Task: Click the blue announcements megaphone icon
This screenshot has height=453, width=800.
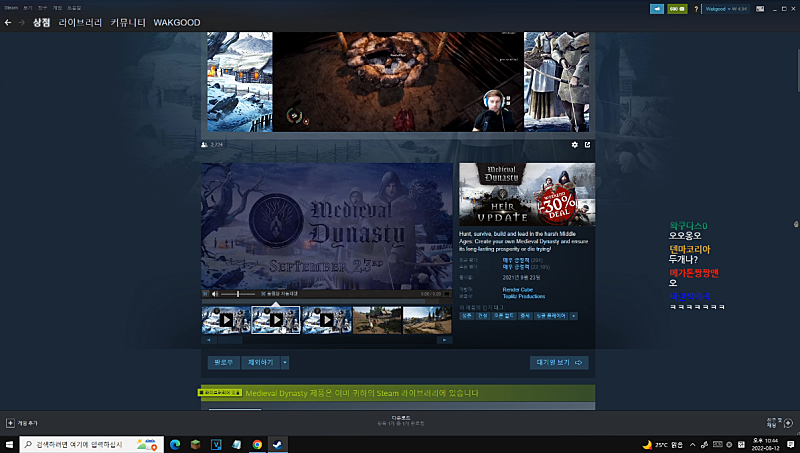Action: click(x=657, y=9)
